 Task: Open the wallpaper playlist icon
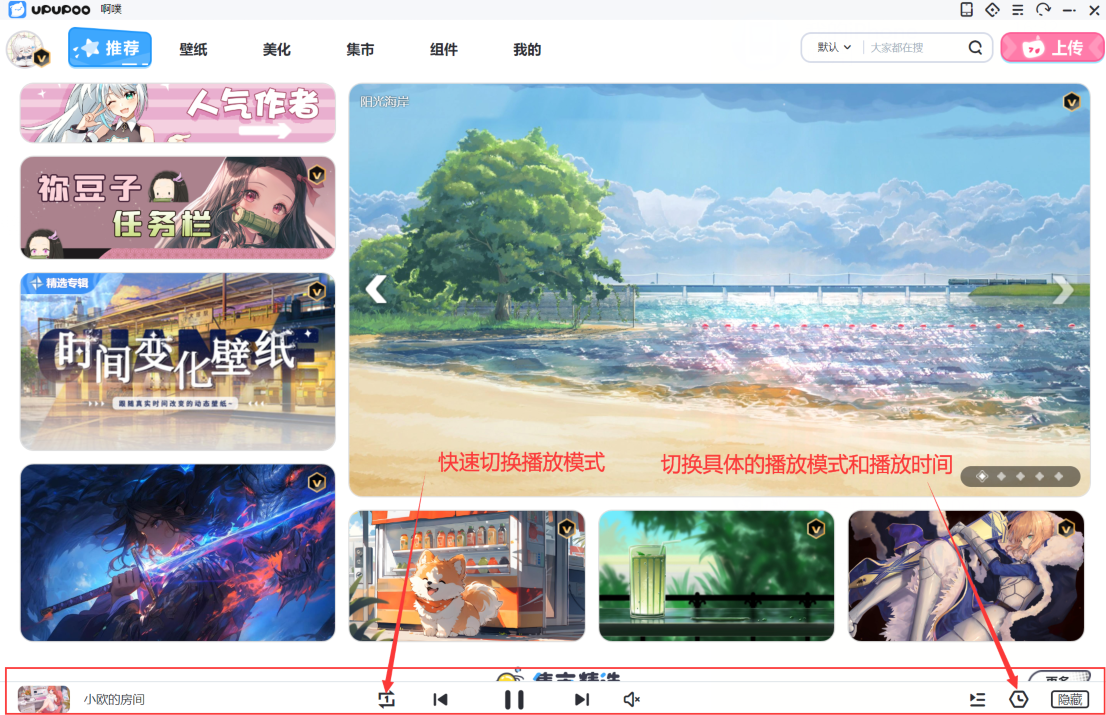point(978,699)
